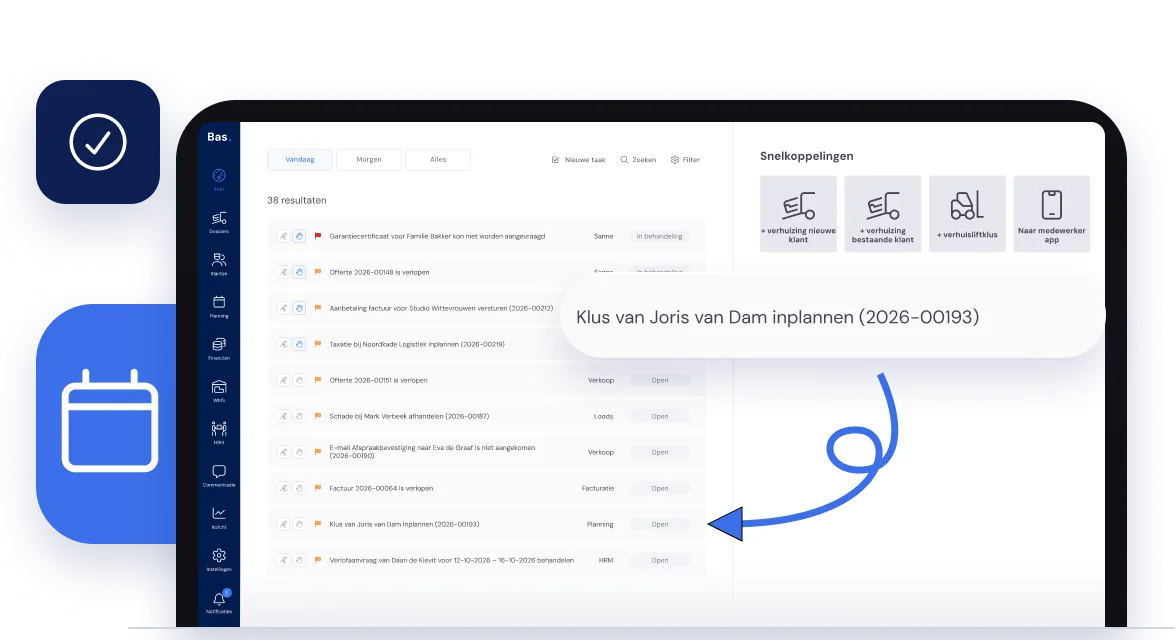Open Dossiers in the sidebar
This screenshot has width=1176, height=640.
point(219,222)
